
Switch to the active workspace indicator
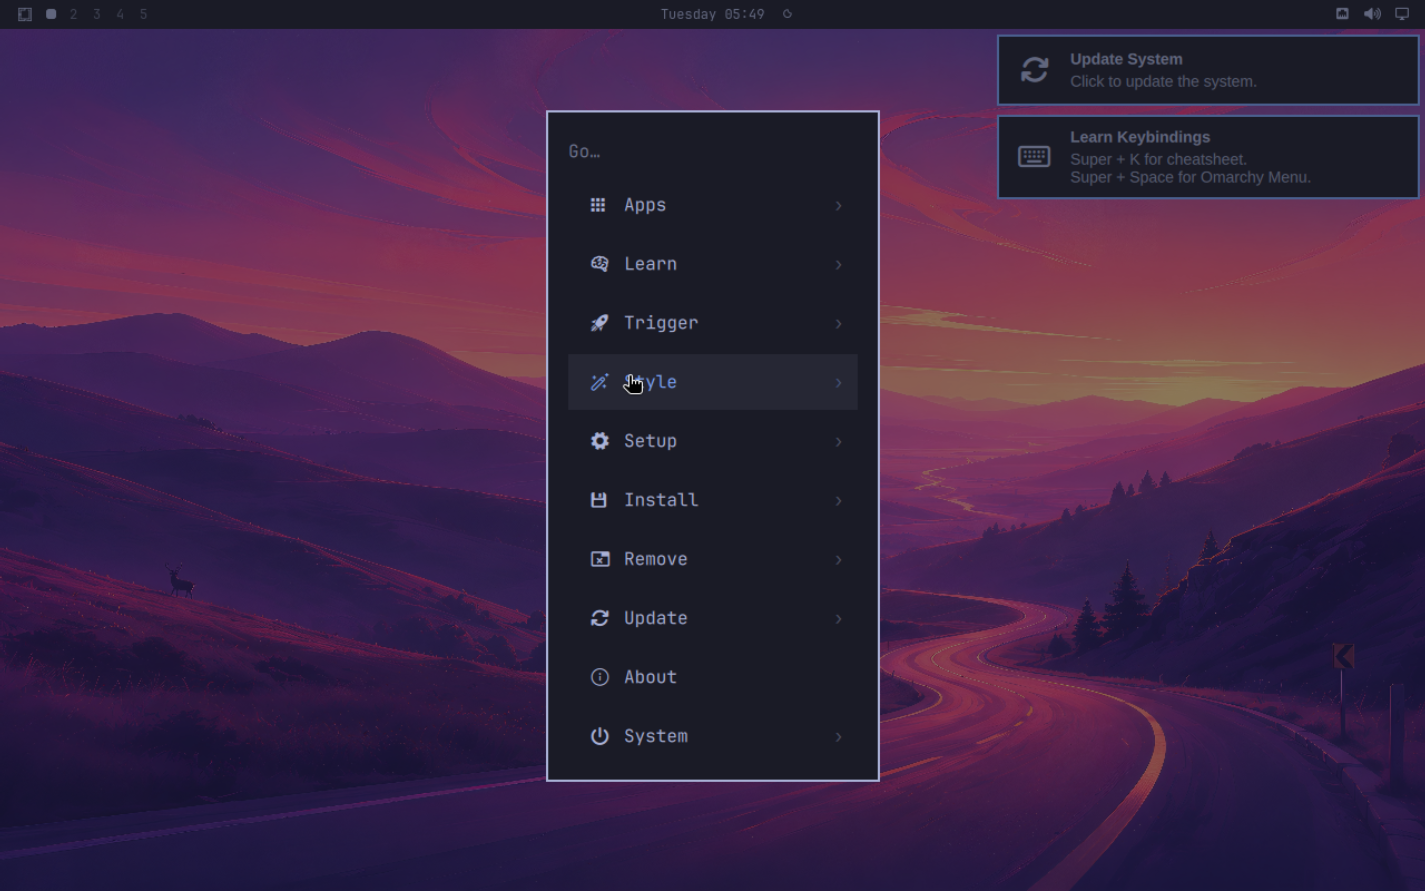51,14
